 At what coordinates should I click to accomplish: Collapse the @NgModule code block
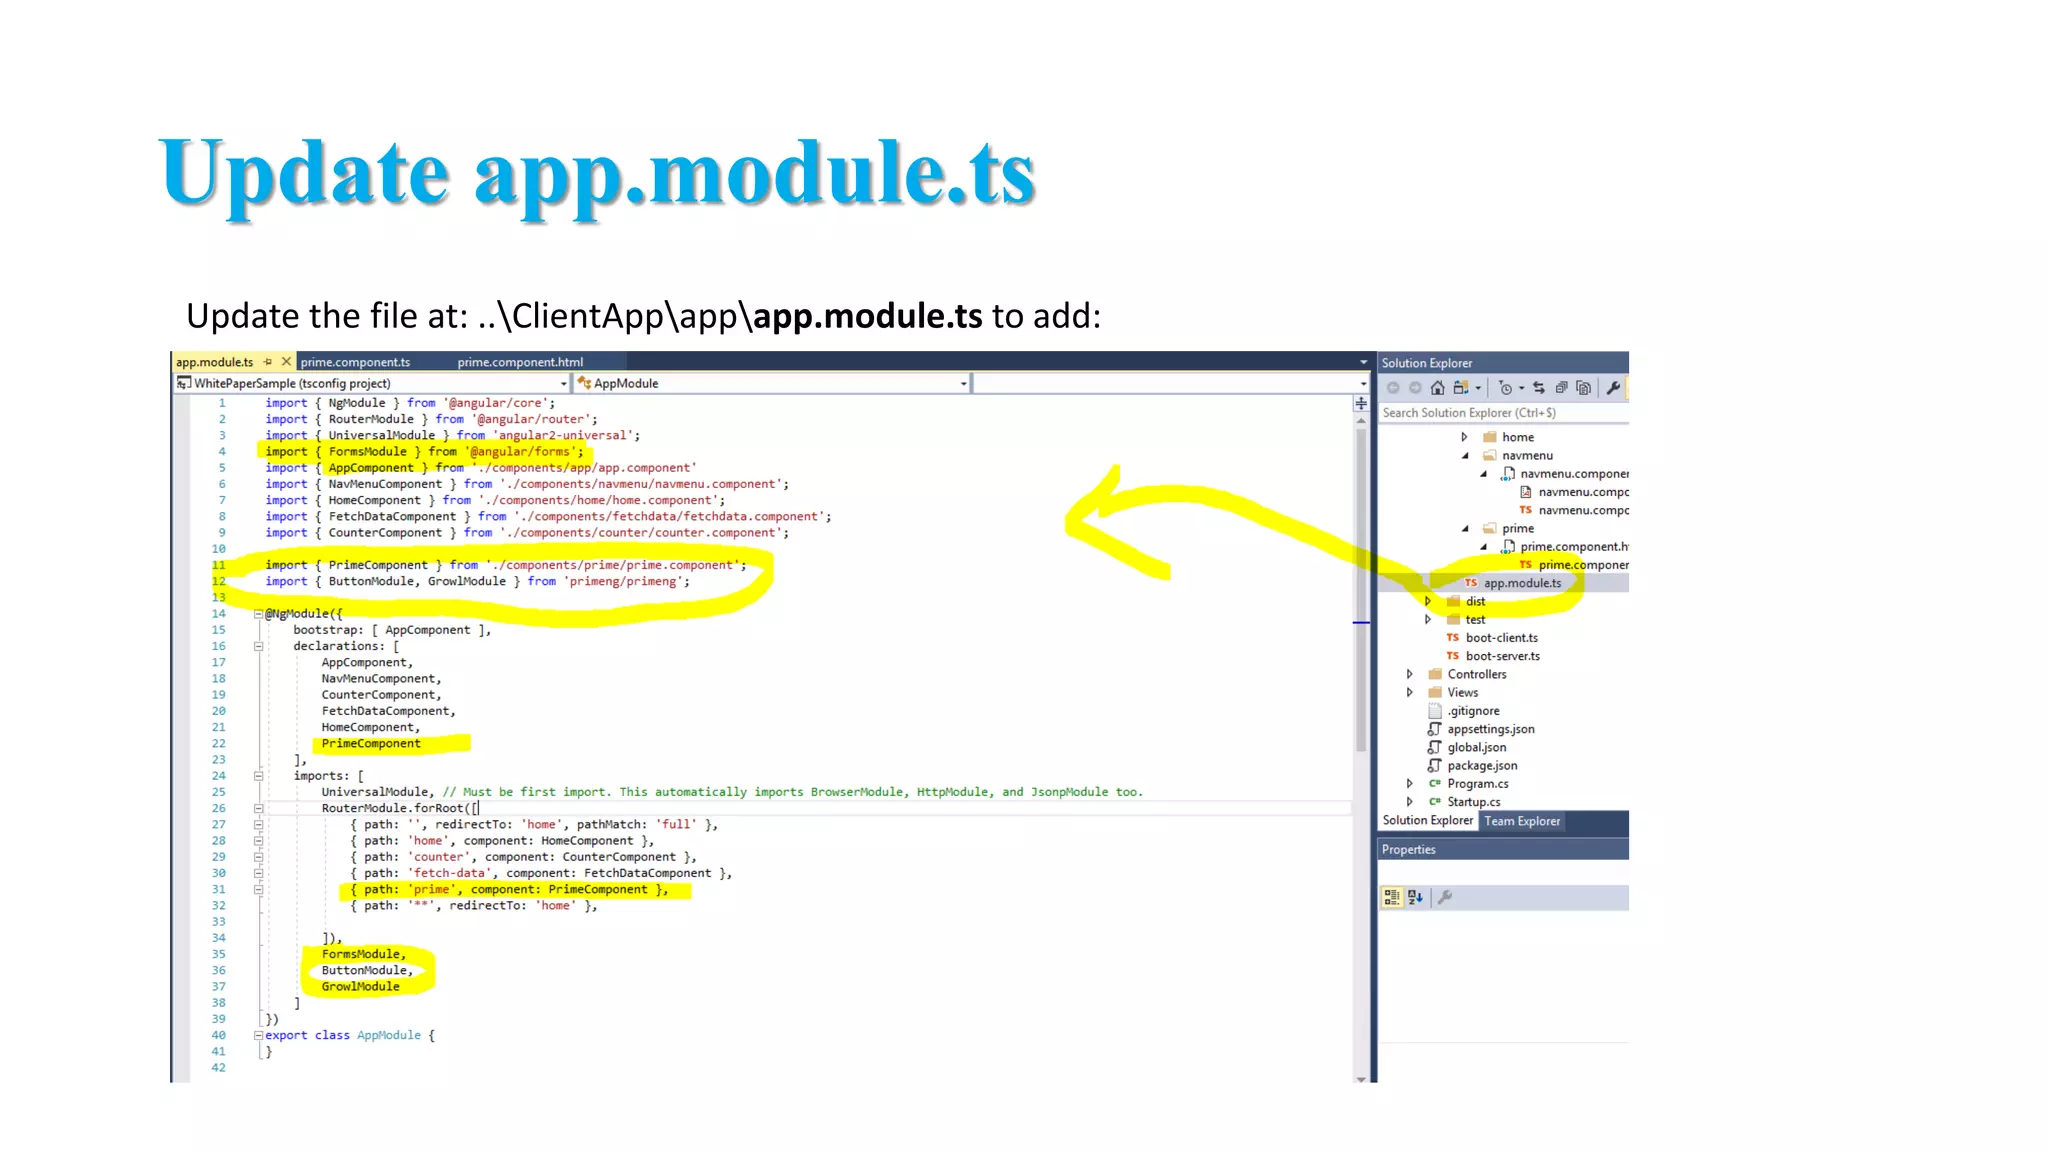click(258, 614)
